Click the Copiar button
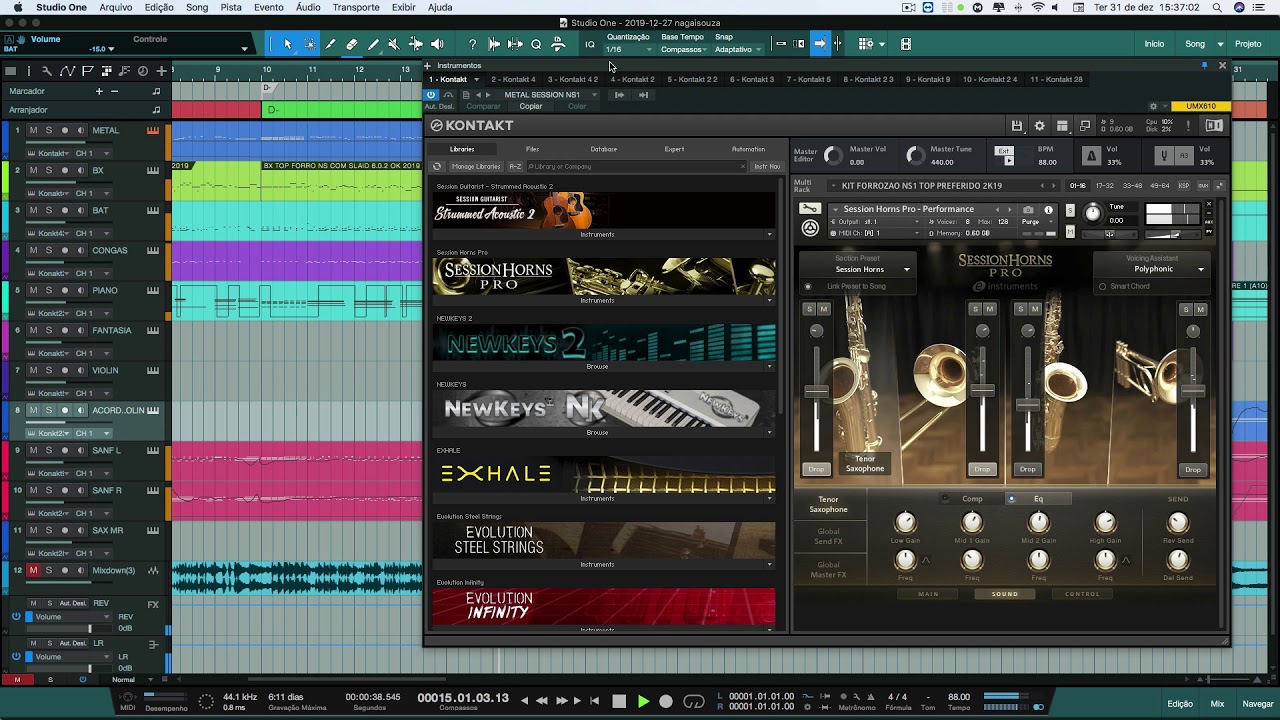 tap(531, 106)
